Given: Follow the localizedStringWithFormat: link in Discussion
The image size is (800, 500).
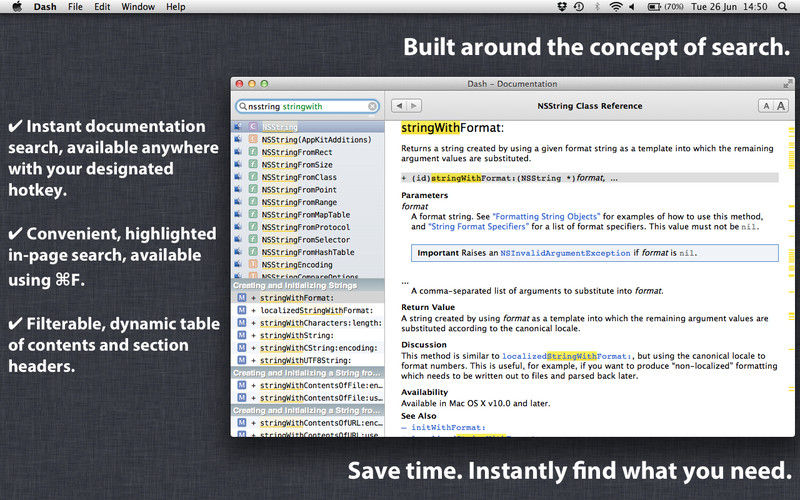Looking at the screenshot, I should (x=567, y=356).
